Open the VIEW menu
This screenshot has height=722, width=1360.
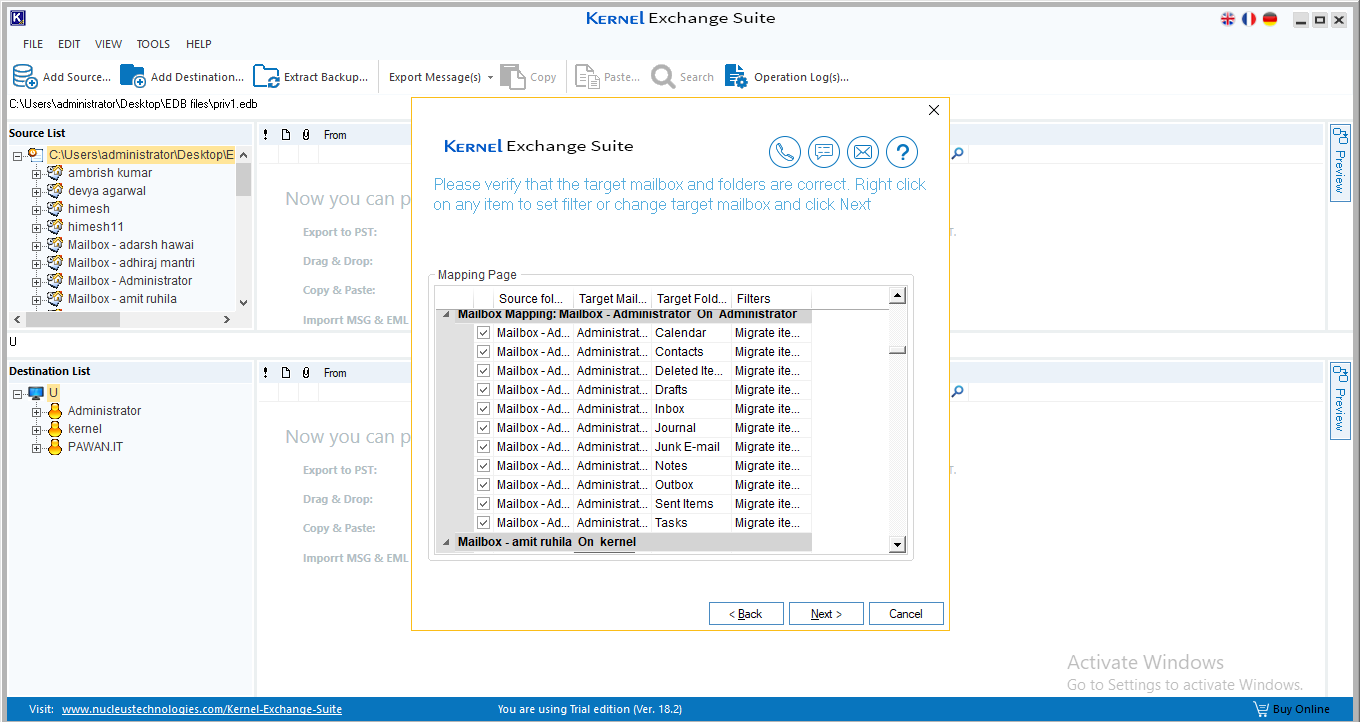(x=108, y=44)
